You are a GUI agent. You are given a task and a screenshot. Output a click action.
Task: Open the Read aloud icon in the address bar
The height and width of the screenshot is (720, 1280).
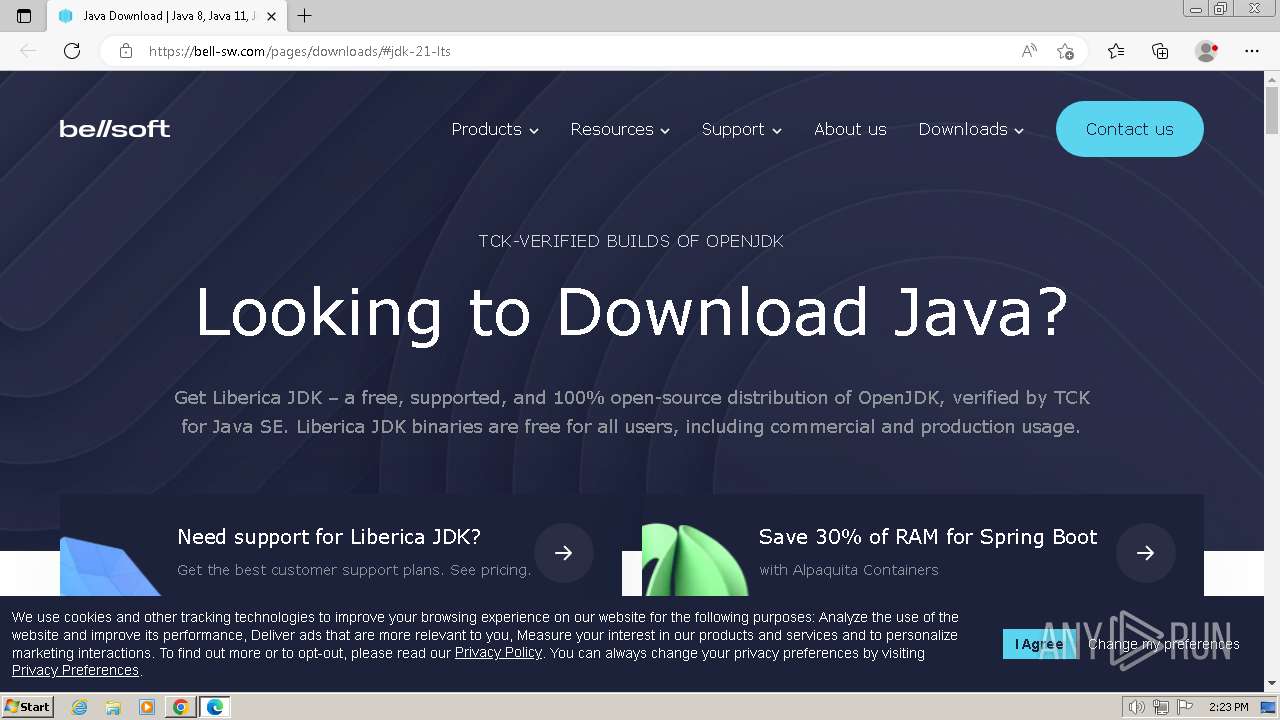[x=1029, y=51]
